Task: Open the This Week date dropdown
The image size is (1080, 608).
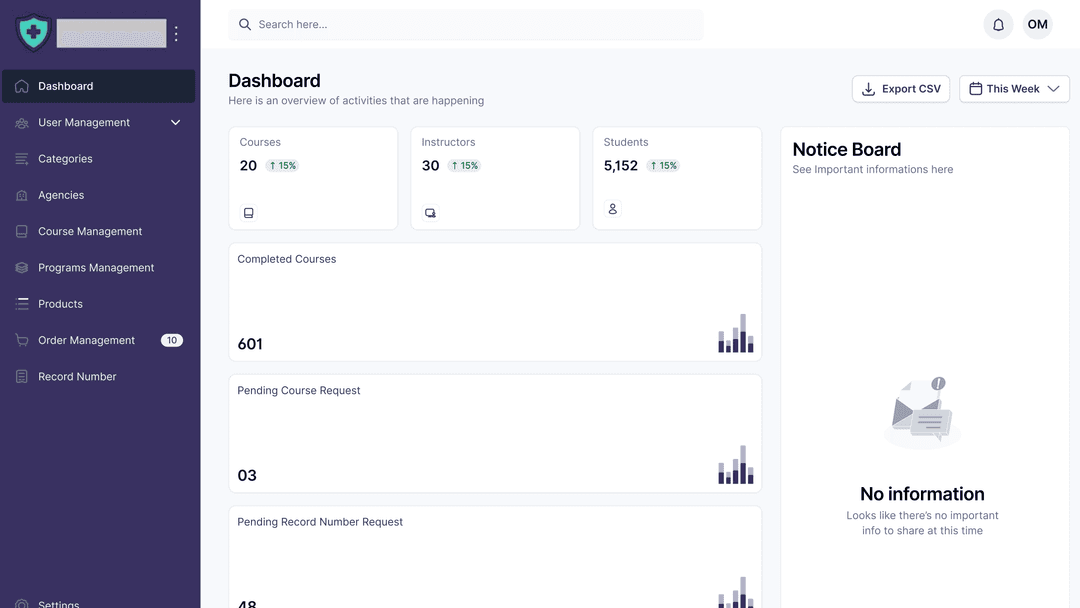Action: tap(1014, 89)
